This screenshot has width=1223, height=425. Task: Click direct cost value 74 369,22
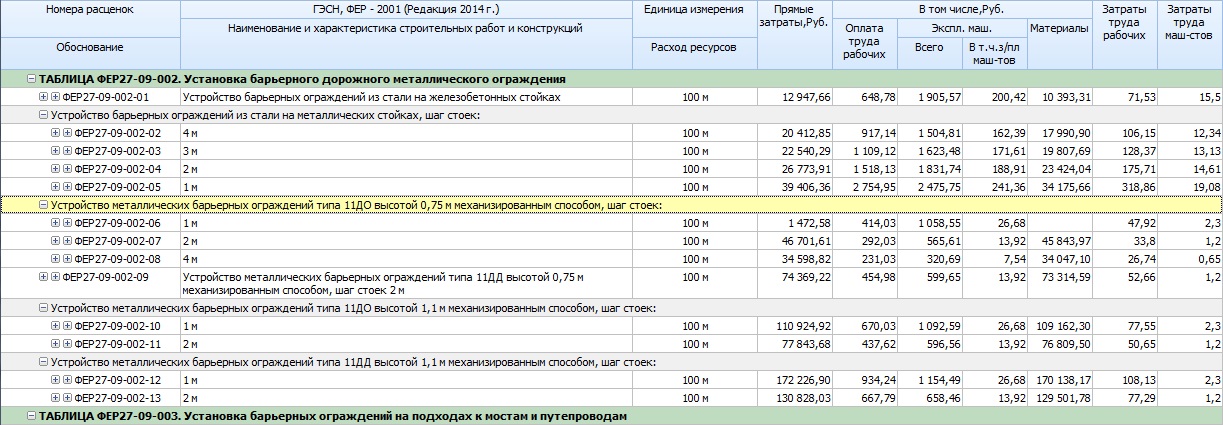tap(806, 277)
